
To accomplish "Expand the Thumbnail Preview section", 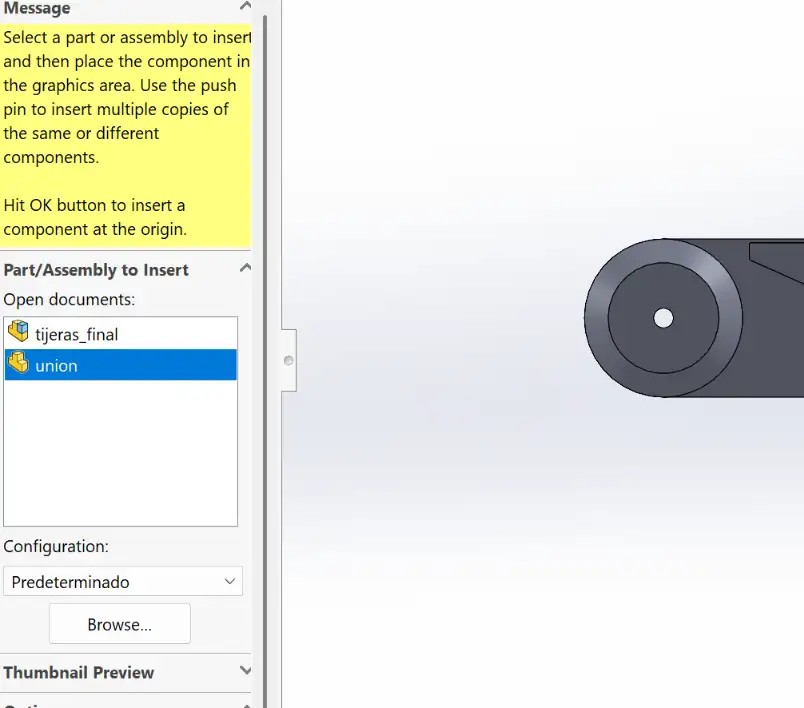I will (x=246, y=671).
